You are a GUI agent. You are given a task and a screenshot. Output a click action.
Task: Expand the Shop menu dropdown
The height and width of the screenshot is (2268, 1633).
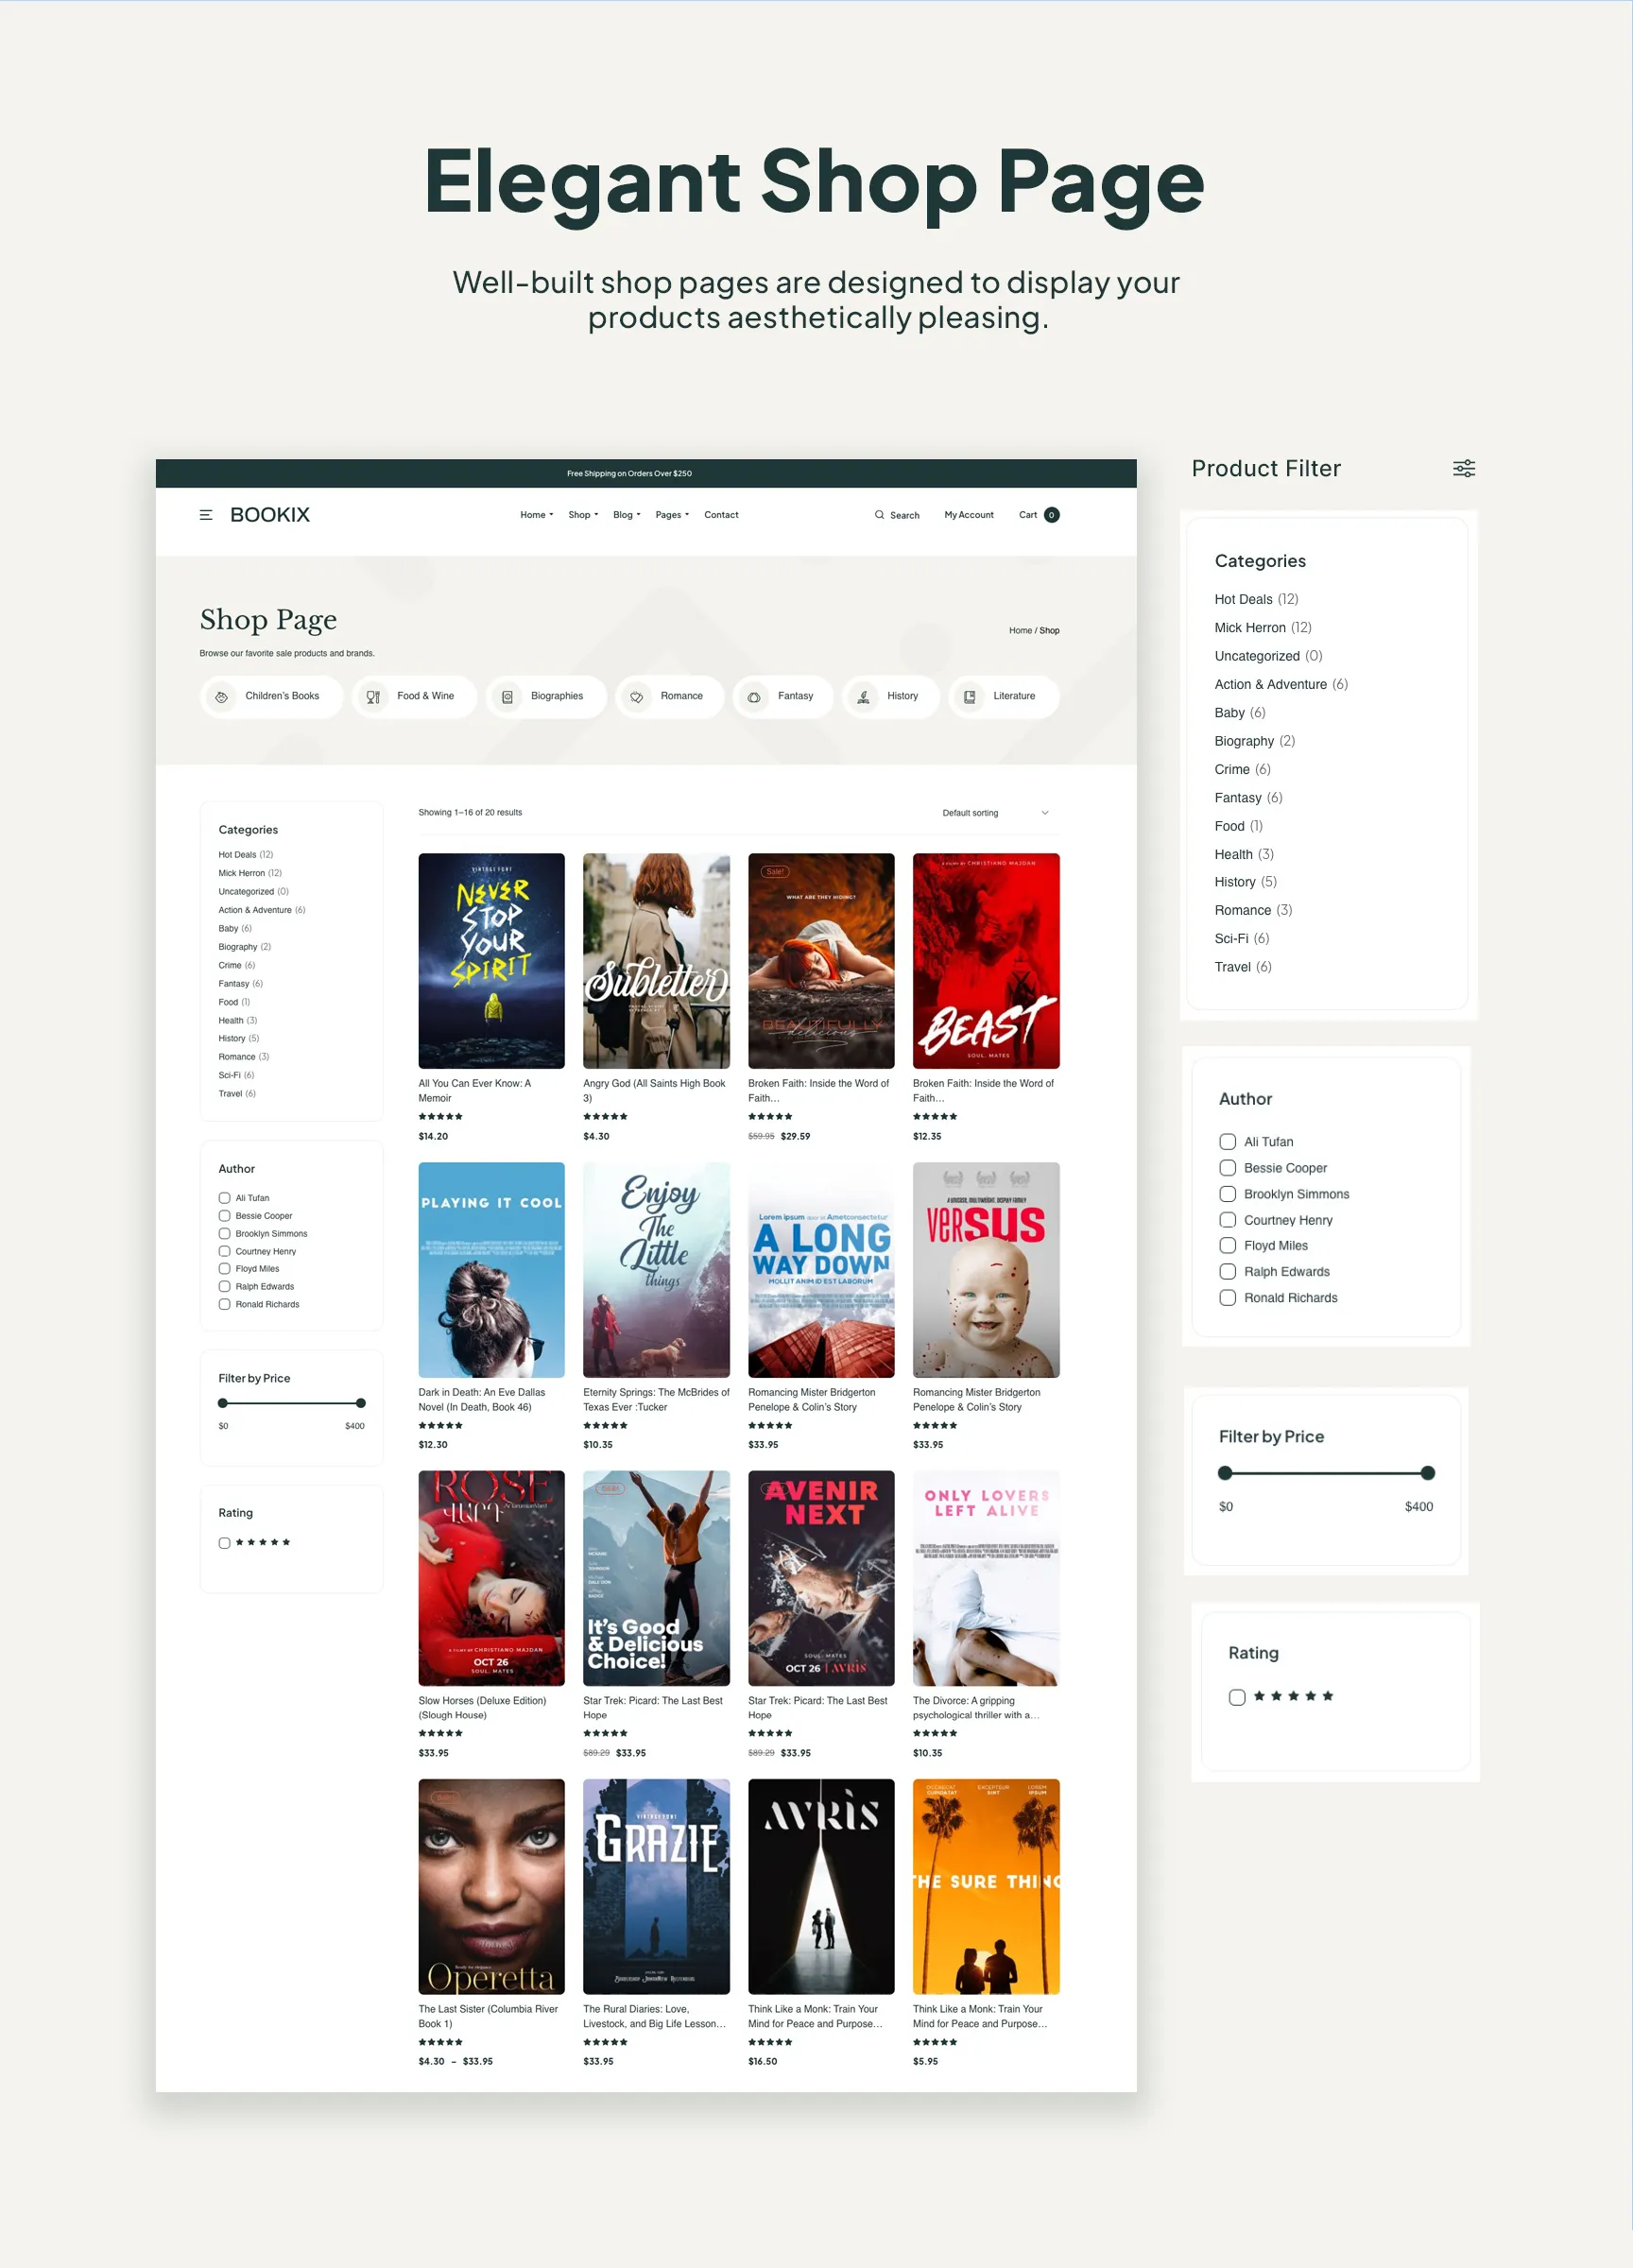coord(582,514)
